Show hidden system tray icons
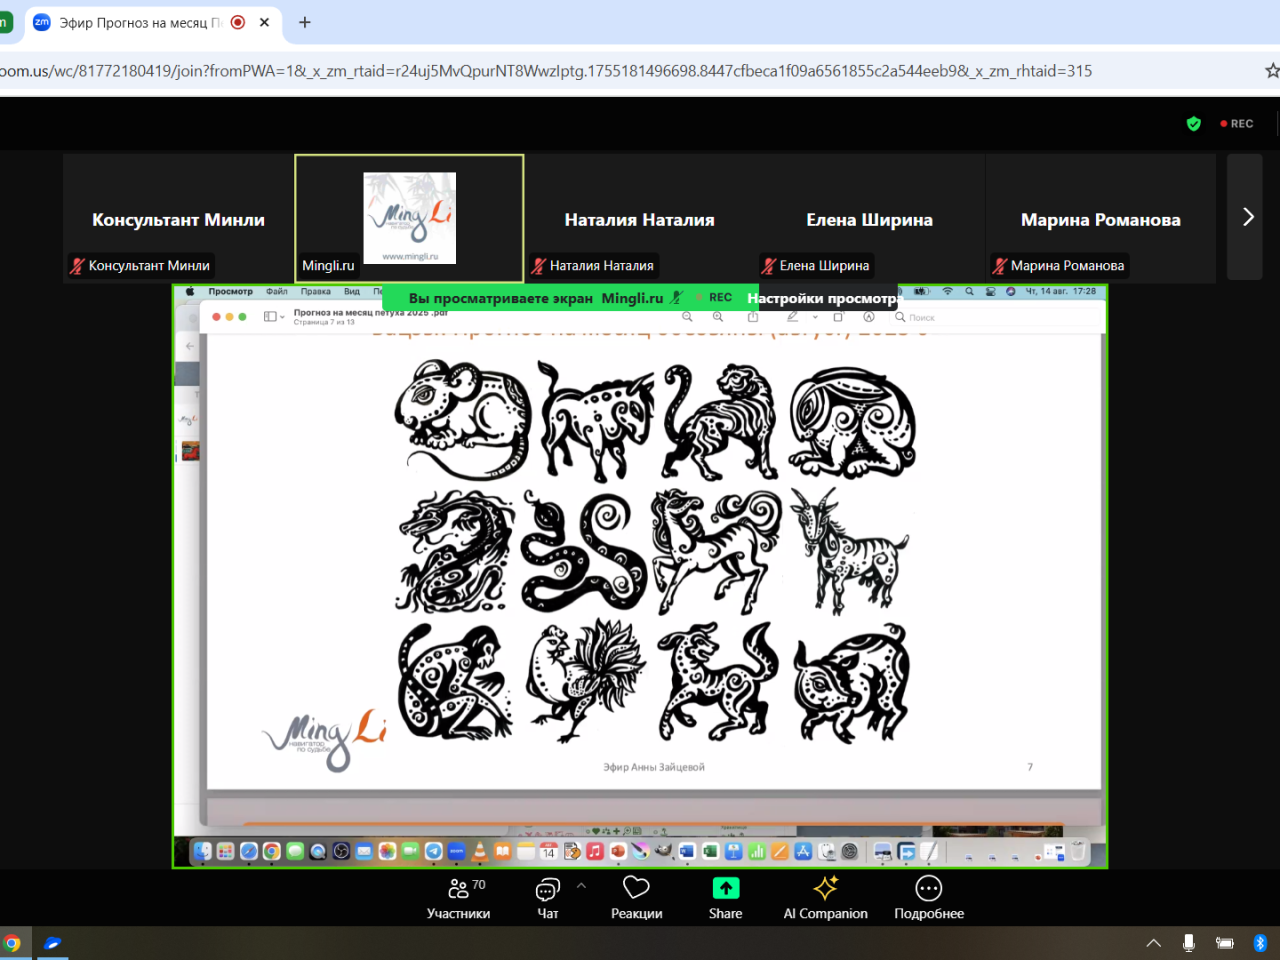Screen dimensions: 1280x960 point(1153,943)
